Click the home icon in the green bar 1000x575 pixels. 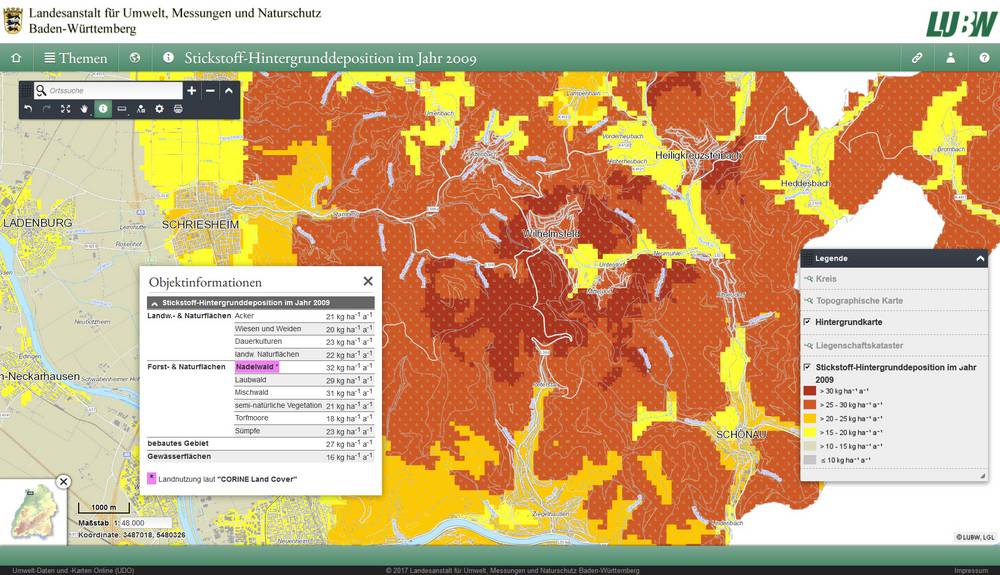[x=15, y=58]
